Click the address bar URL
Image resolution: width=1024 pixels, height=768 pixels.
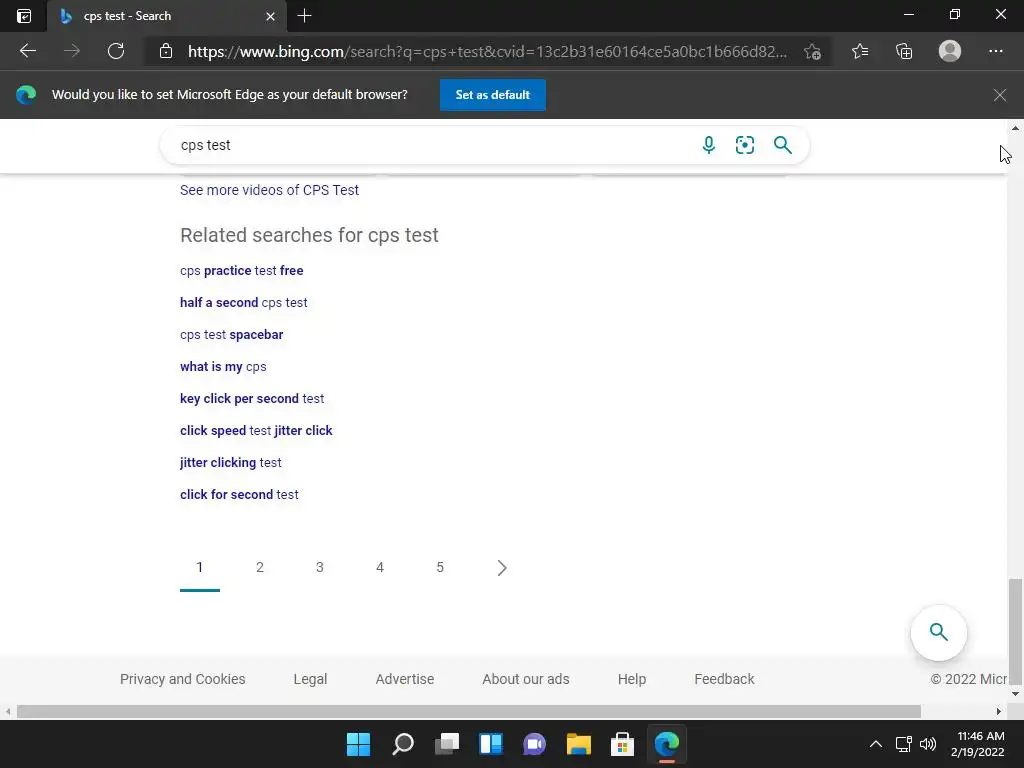coord(487,52)
